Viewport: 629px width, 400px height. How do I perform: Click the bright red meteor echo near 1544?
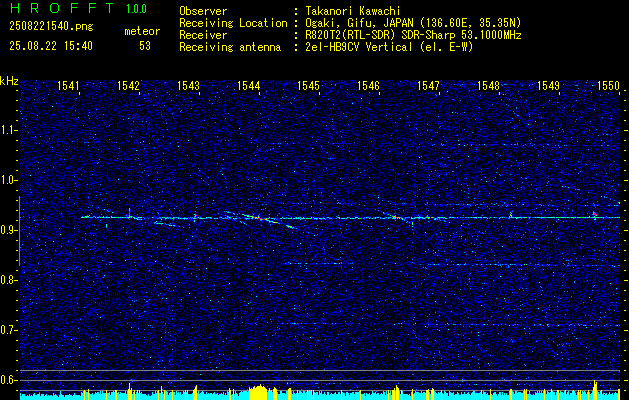(x=258, y=218)
